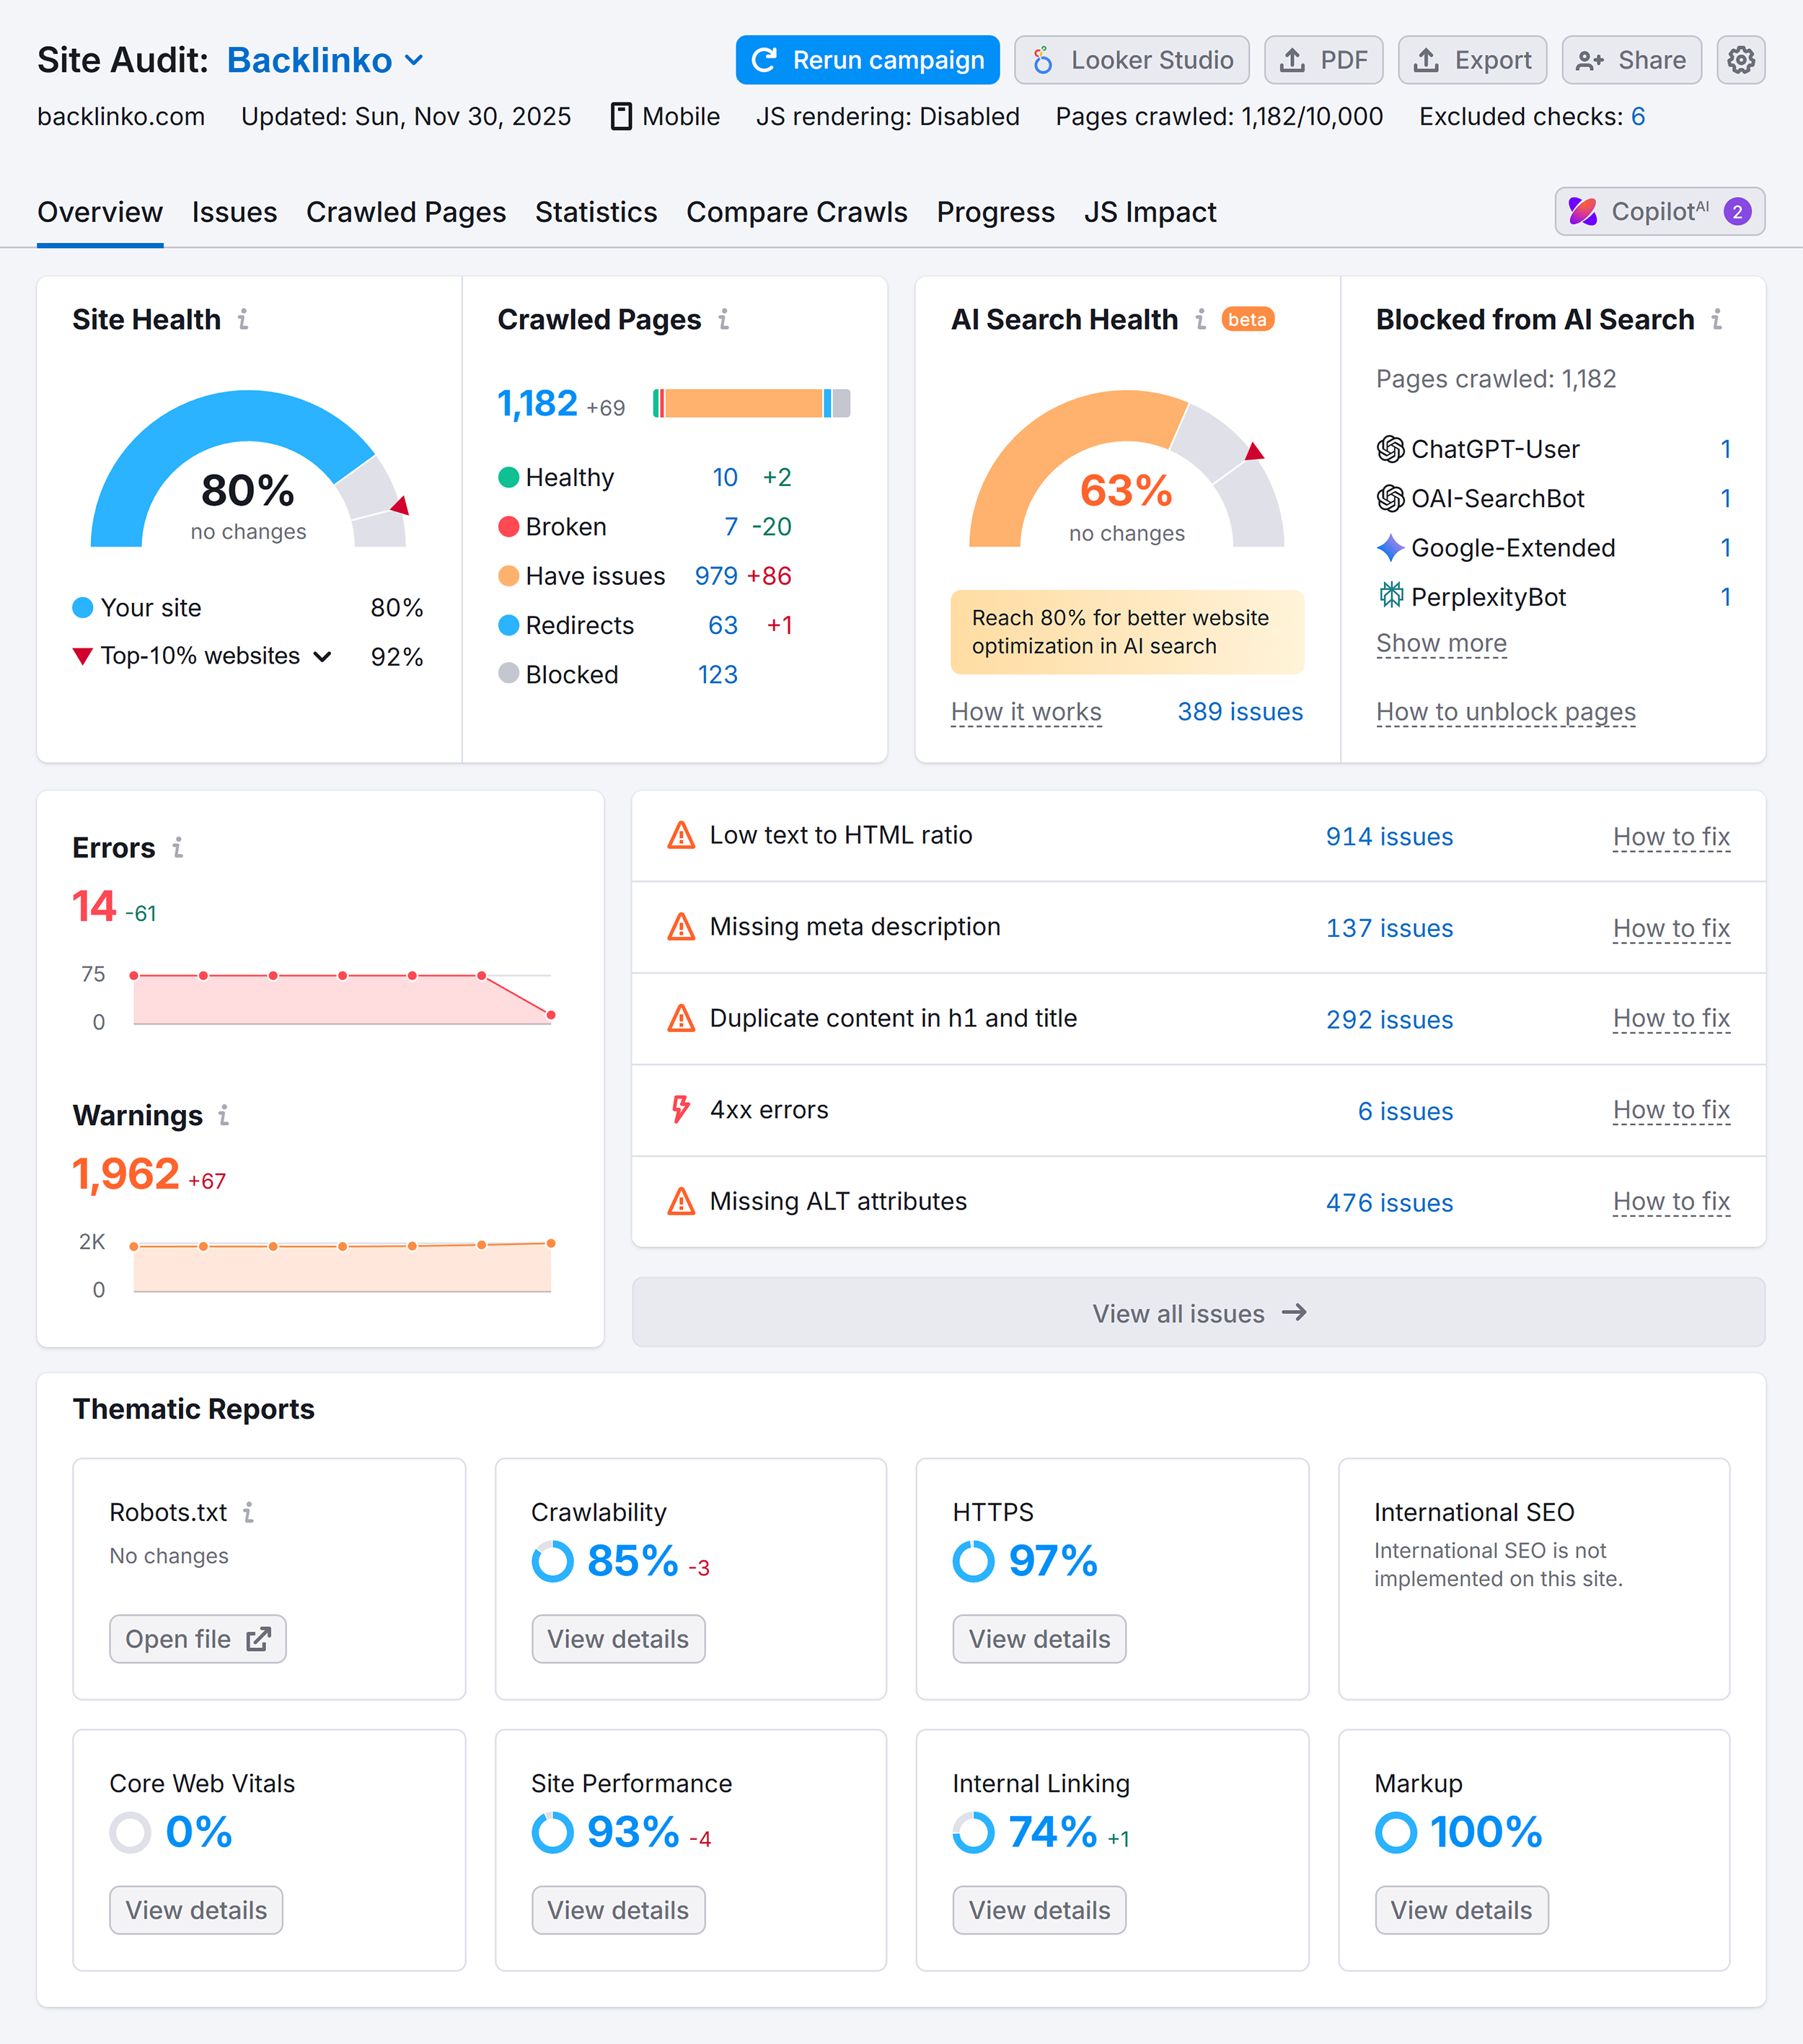
Task: Click How to fix for Missing ALT attributes
Action: pyautogui.click(x=1671, y=1202)
